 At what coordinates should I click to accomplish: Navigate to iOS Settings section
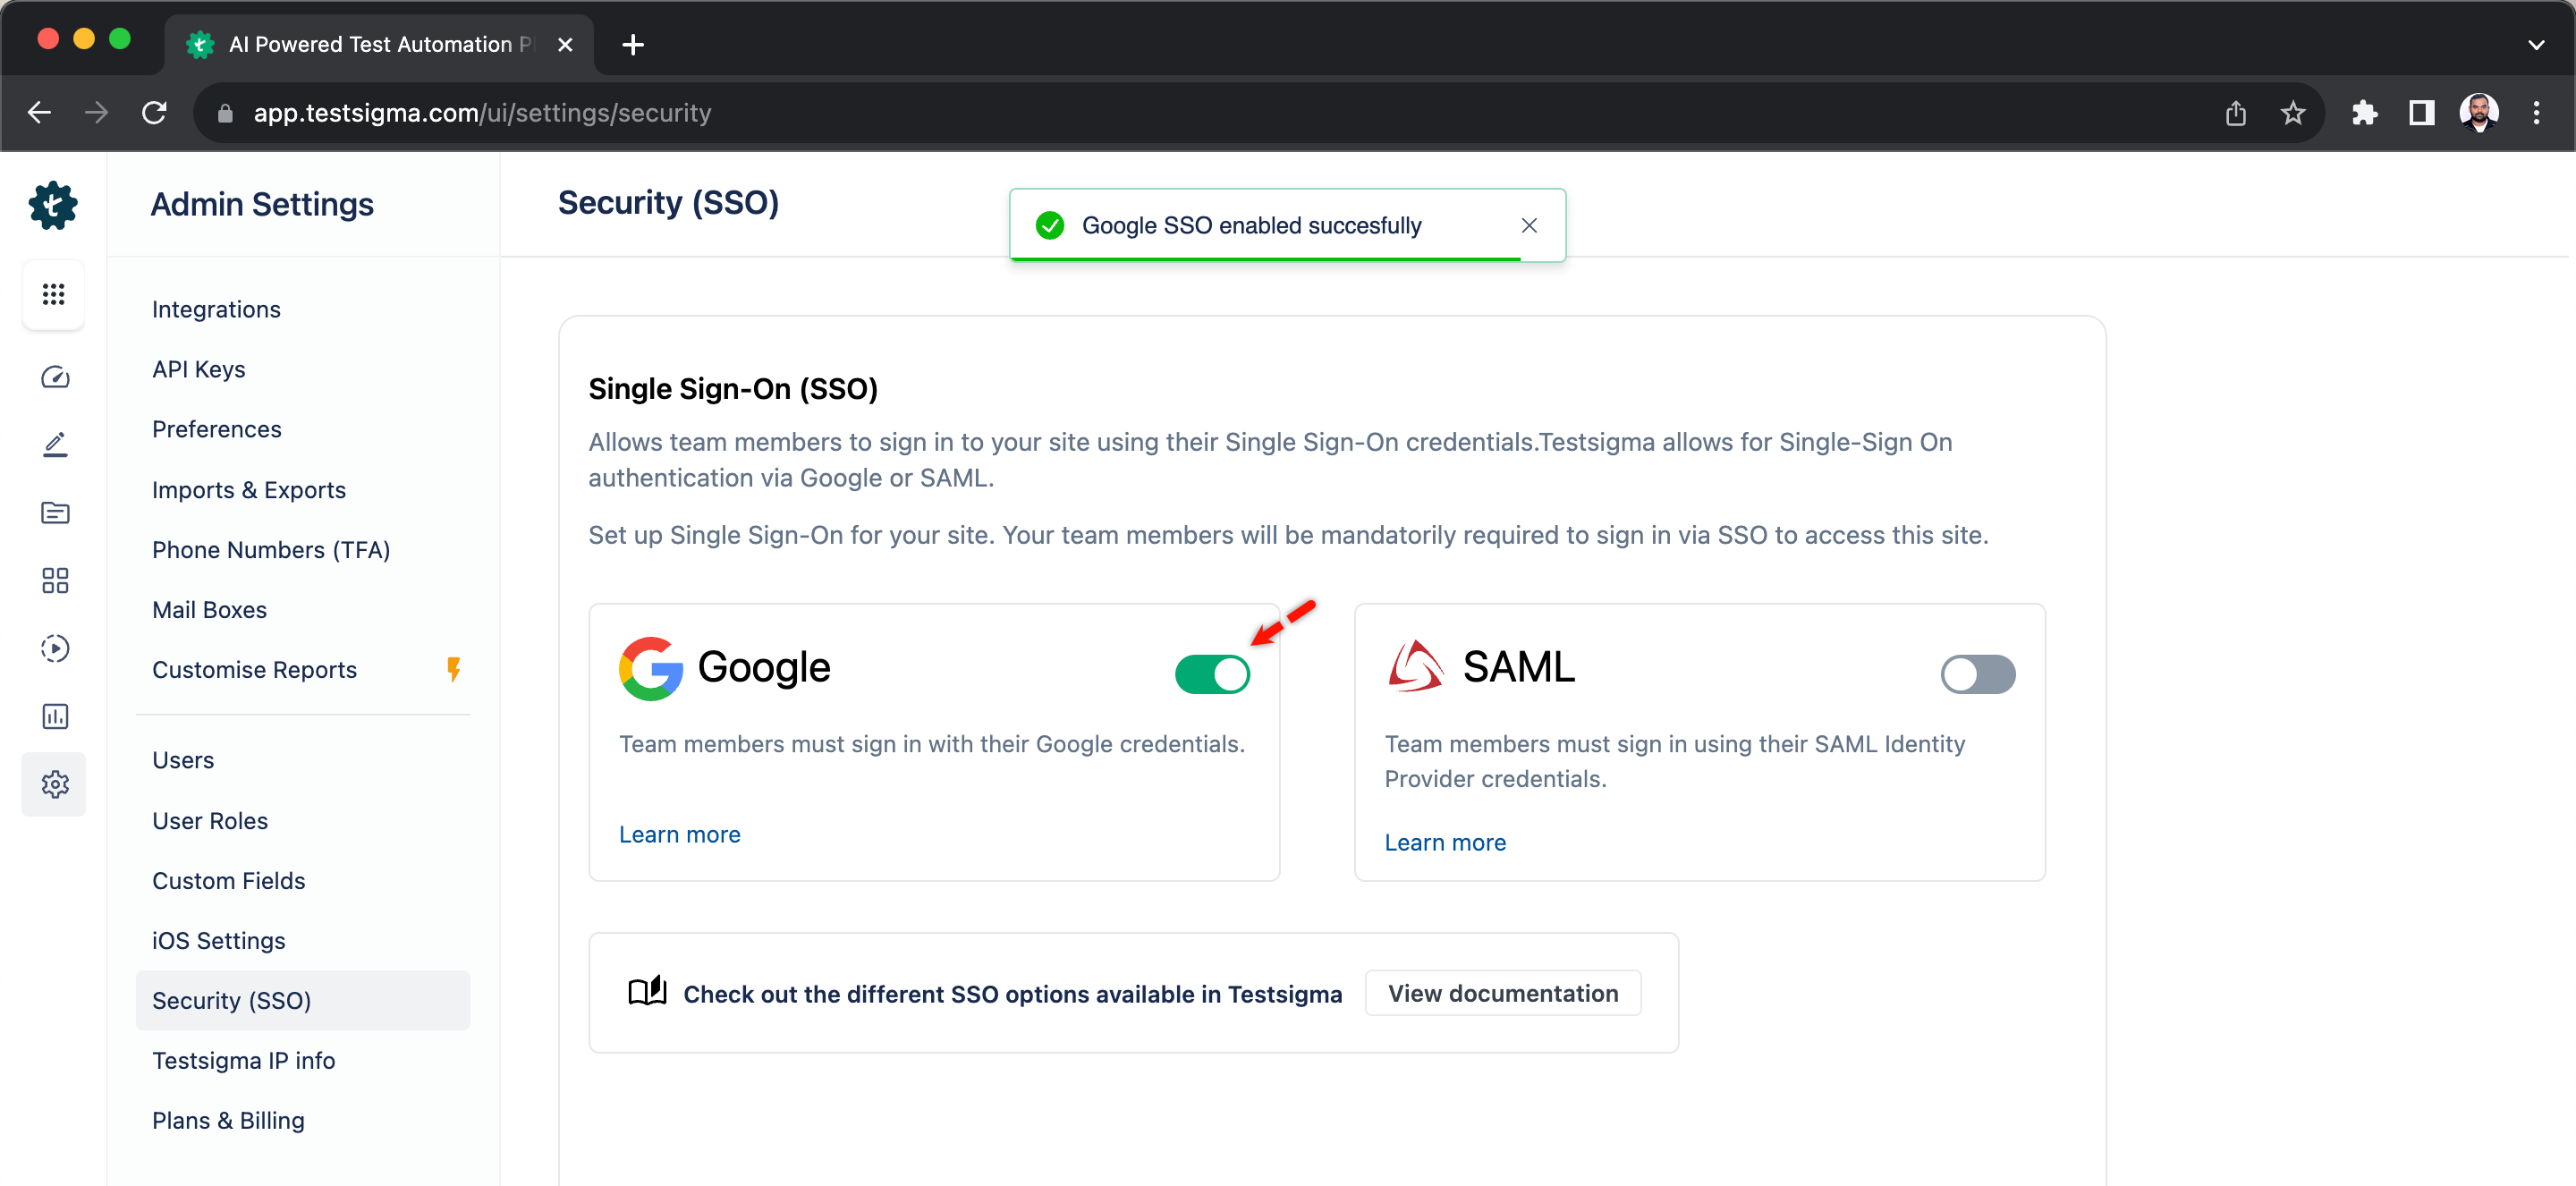tap(218, 940)
